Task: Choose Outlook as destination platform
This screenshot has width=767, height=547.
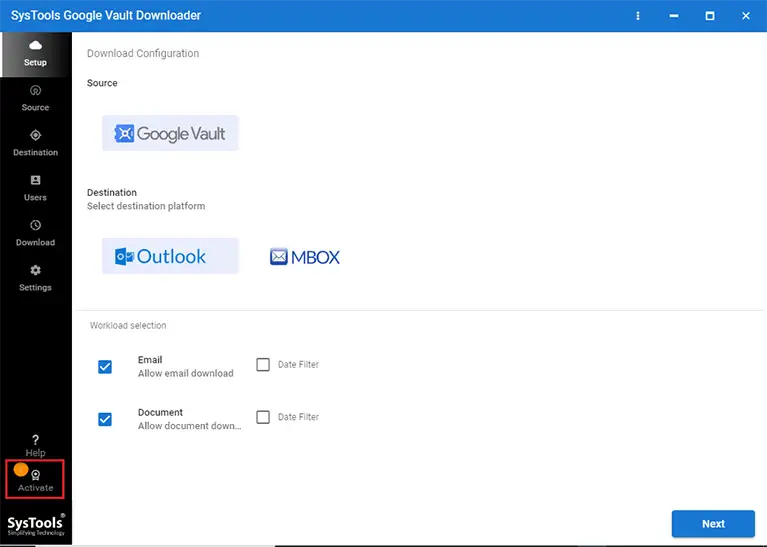Action: pyautogui.click(x=170, y=256)
